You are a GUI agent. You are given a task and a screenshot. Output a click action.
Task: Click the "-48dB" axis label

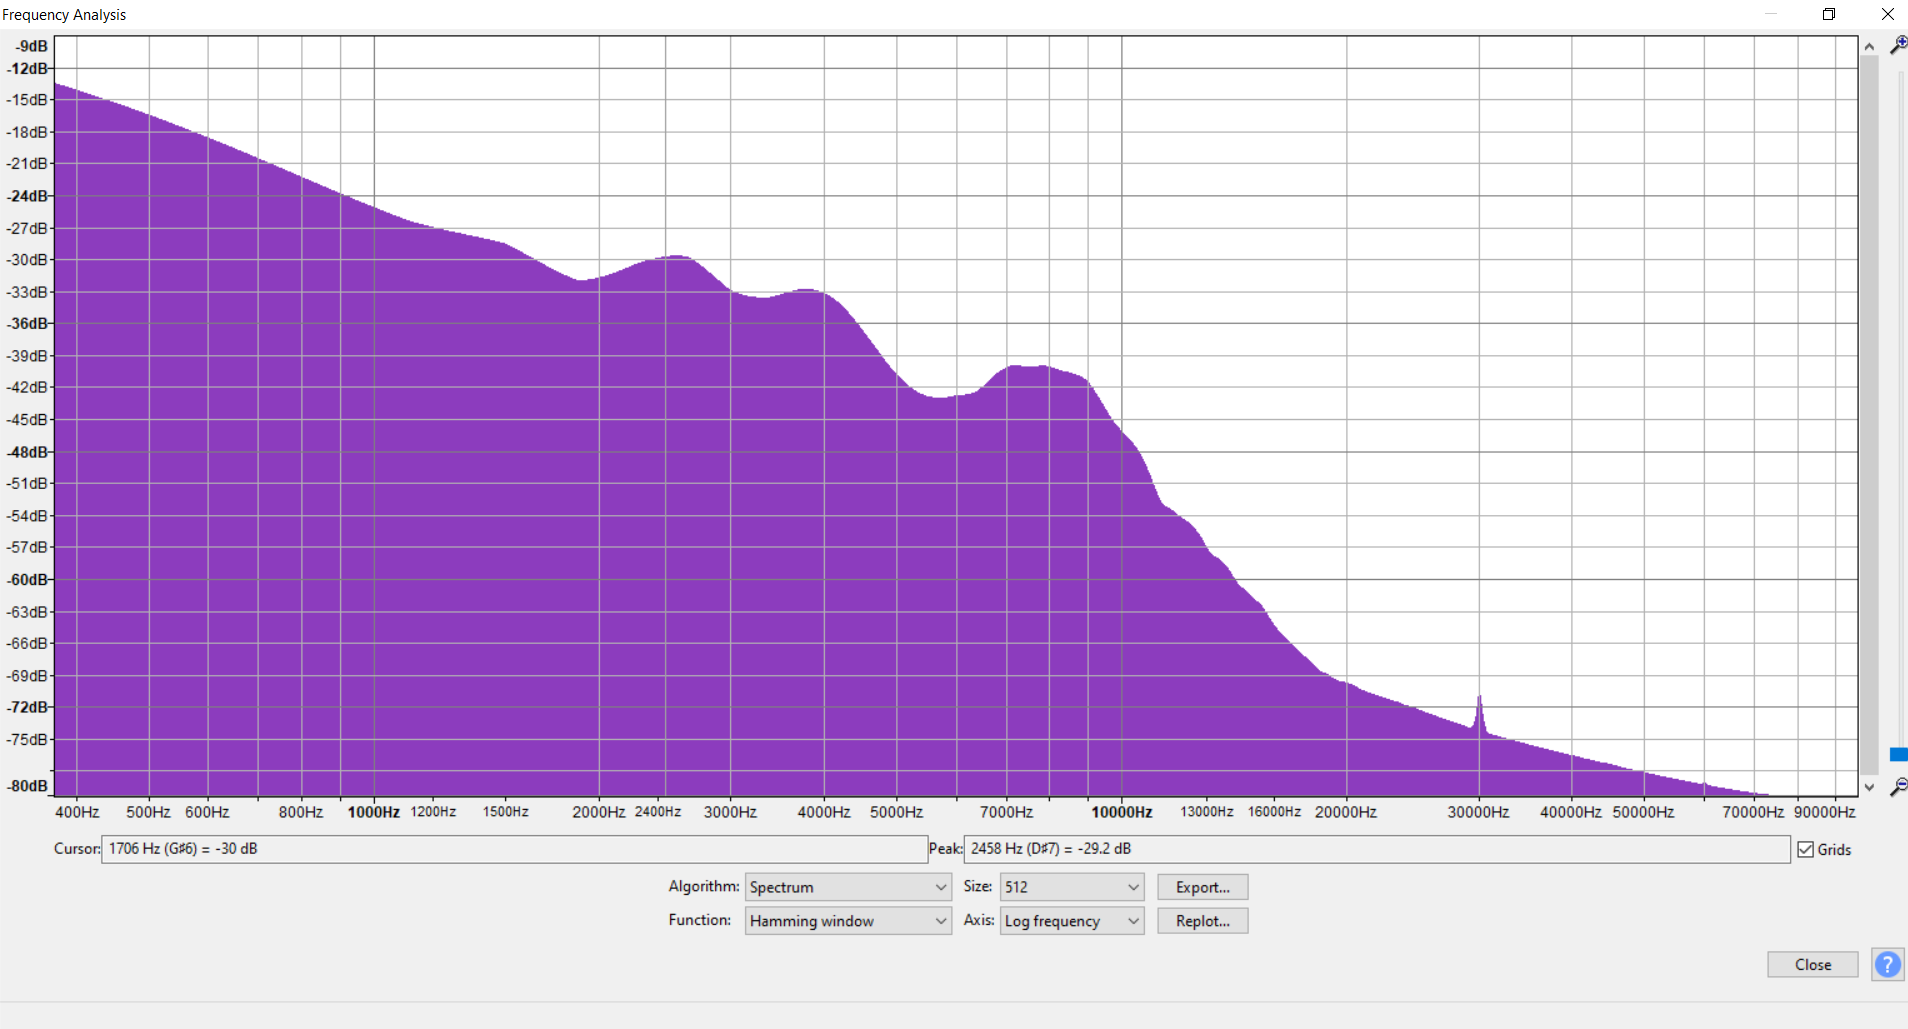click(x=28, y=452)
